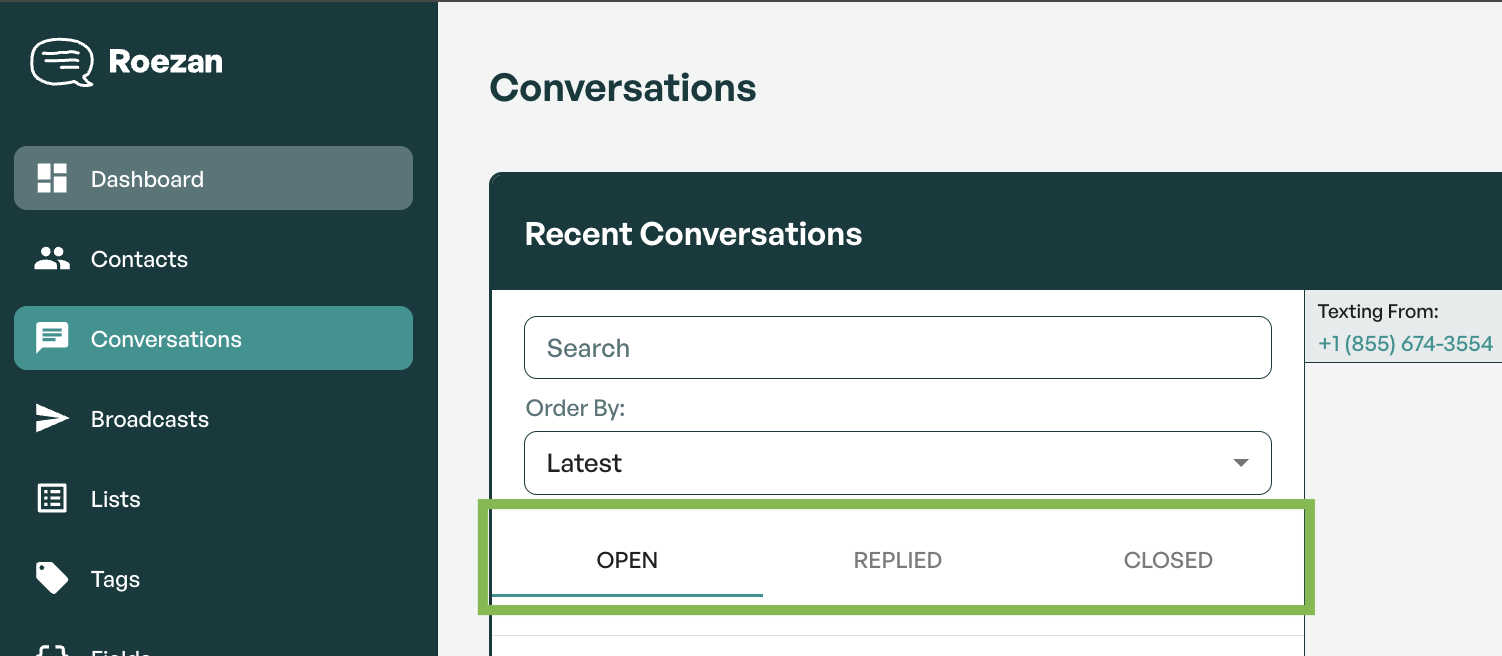
Task: Click the Recent Conversations panel header
Action: 693,234
